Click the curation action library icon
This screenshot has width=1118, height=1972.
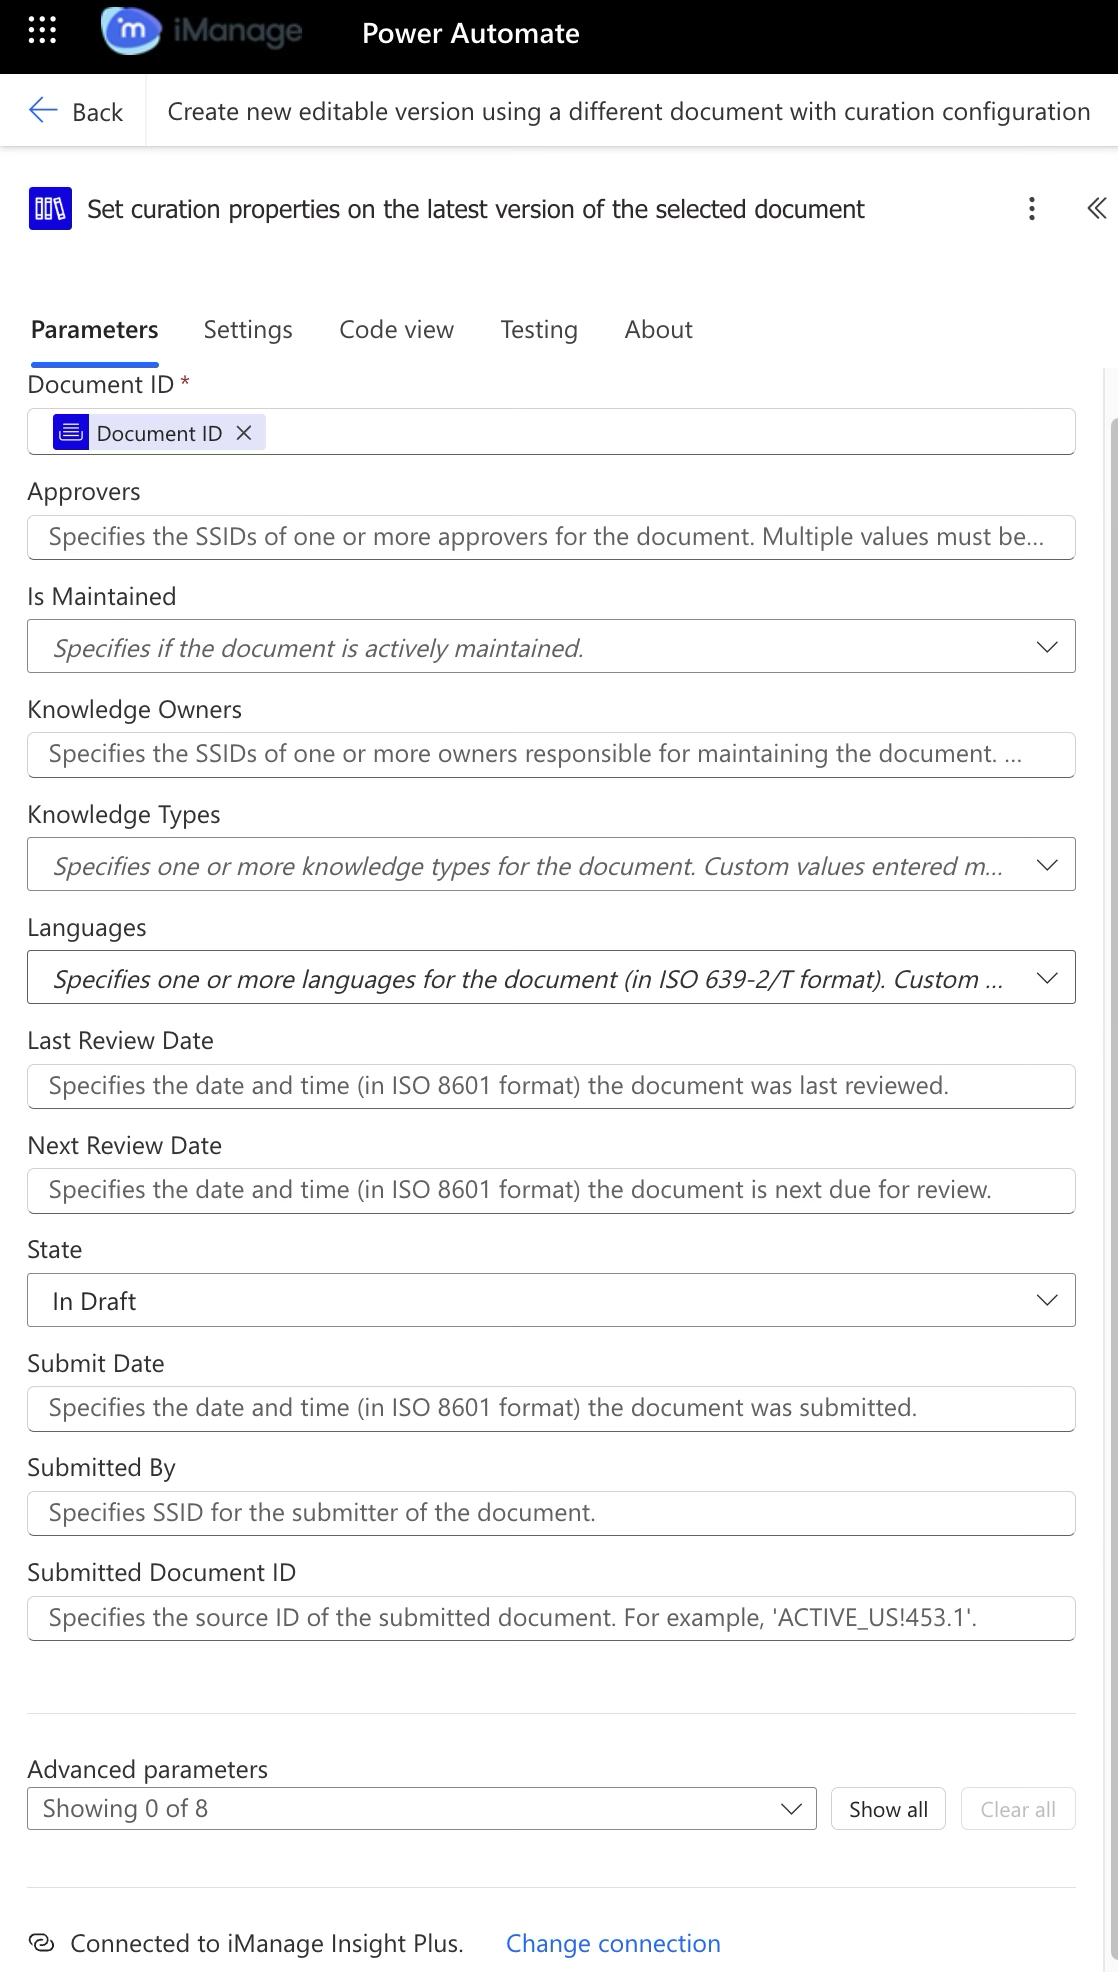coord(50,209)
